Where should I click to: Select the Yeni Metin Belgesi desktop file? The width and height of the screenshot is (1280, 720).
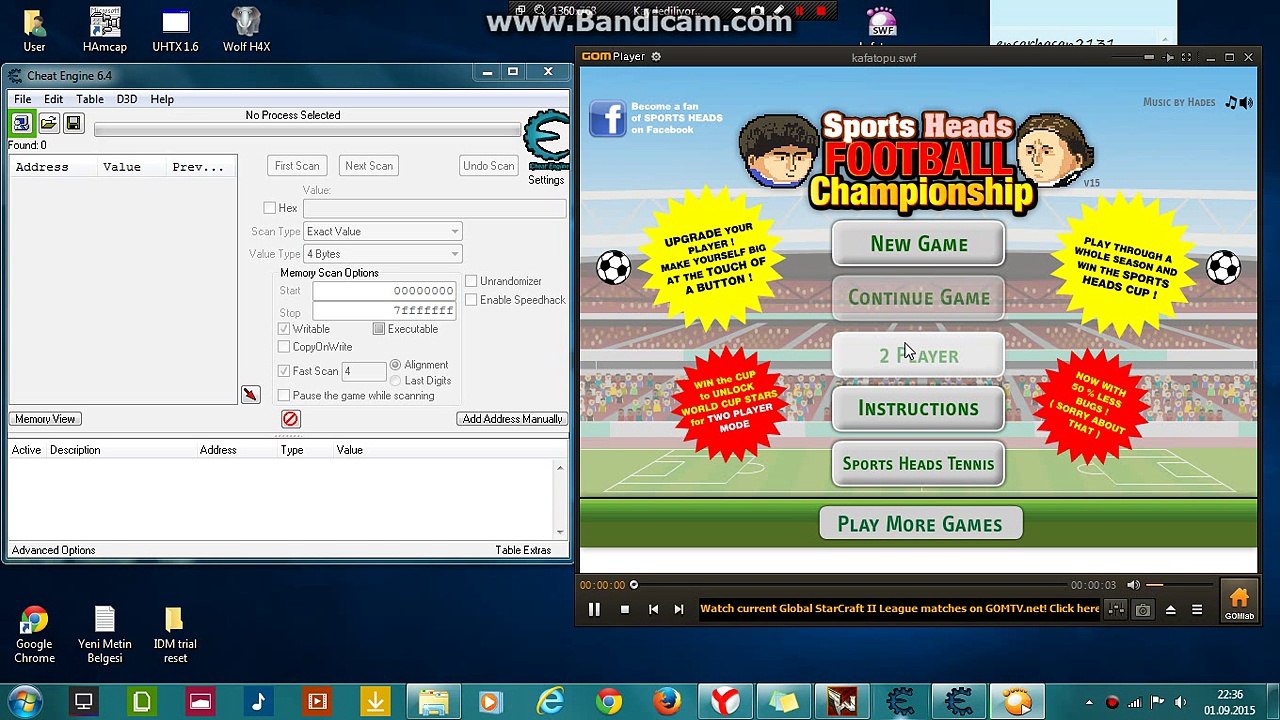[105, 634]
